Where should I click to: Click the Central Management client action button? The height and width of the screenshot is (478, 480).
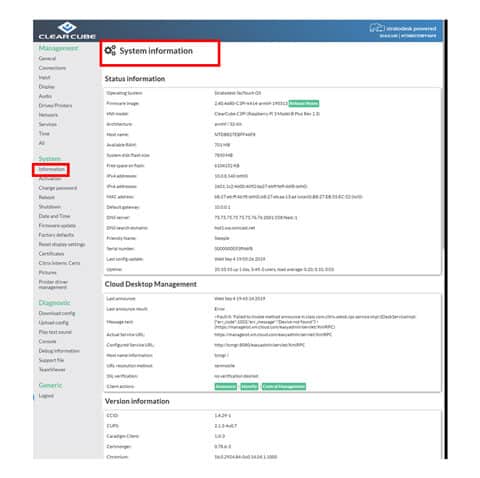[x=284, y=386]
